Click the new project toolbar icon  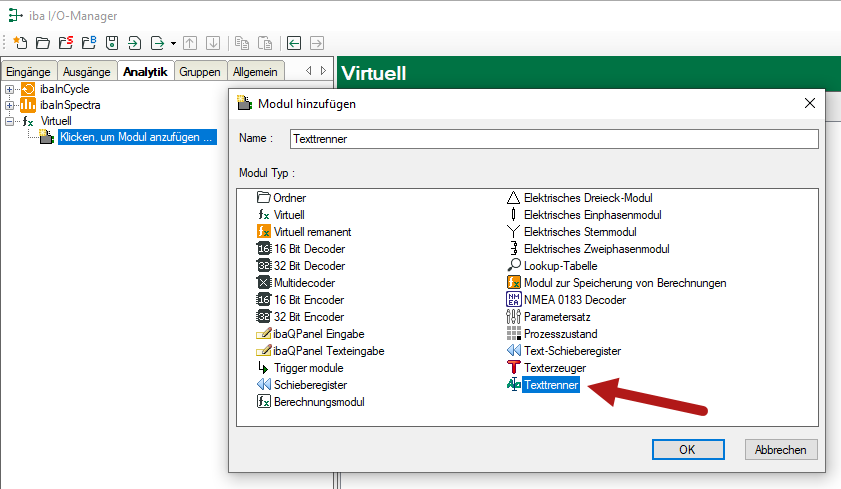tap(19, 43)
